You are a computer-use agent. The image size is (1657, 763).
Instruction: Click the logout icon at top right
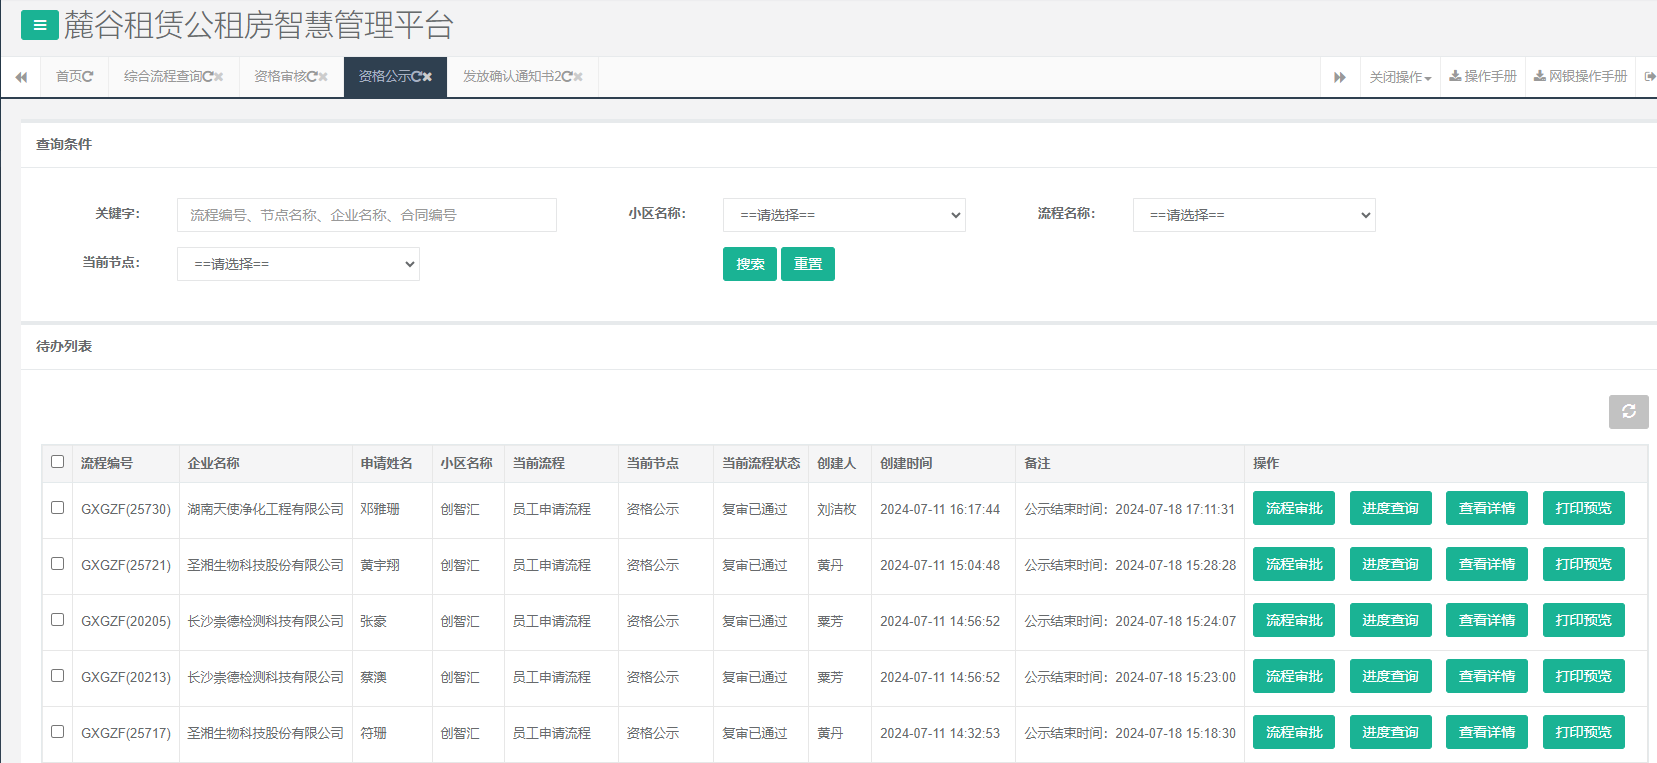pyautogui.click(x=1649, y=77)
